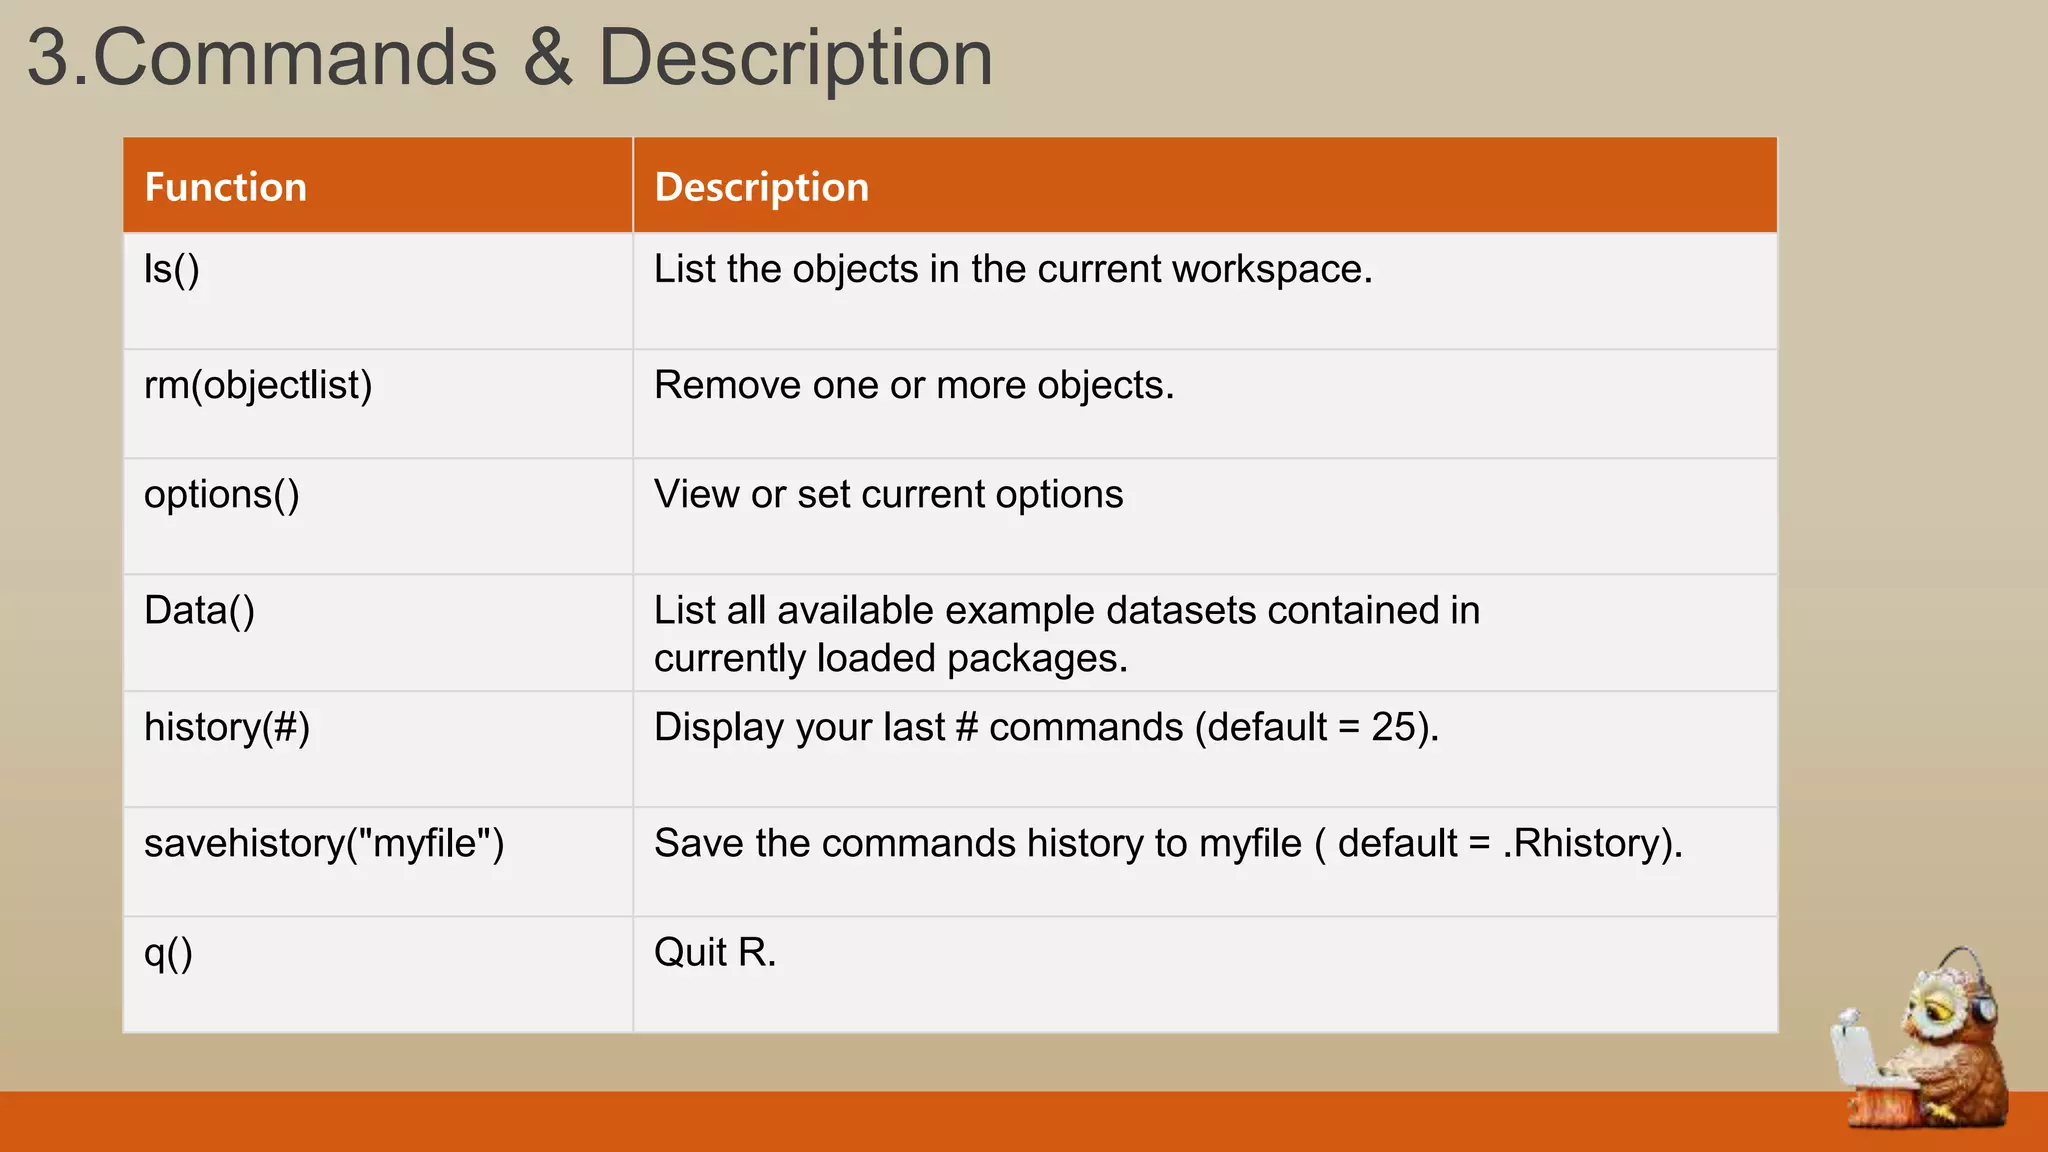The width and height of the screenshot is (2048, 1152).
Task: Click "List the objects in the current workspace."
Action: [x=1013, y=269]
